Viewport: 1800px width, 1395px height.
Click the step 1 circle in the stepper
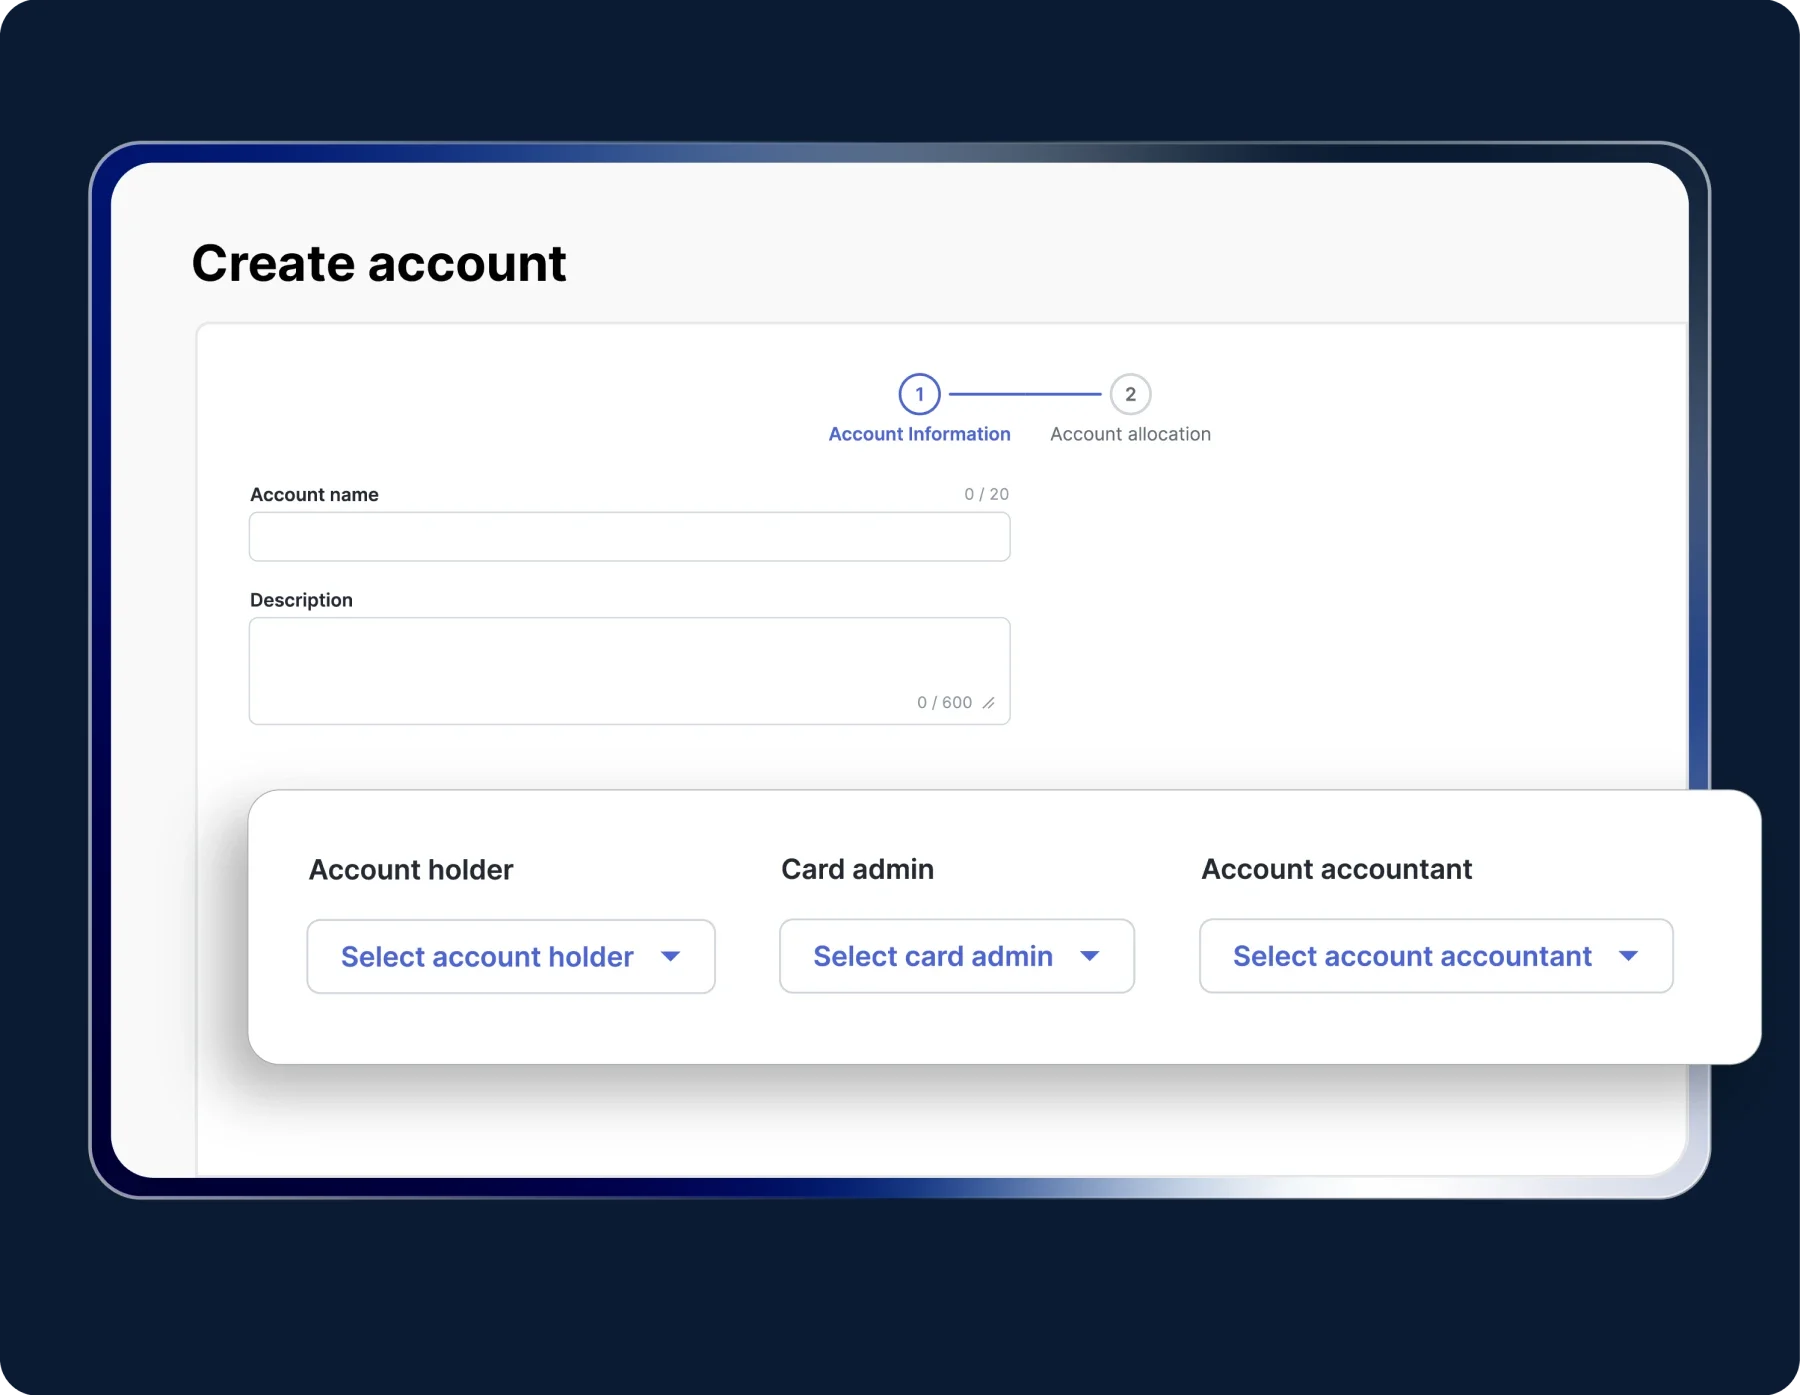tap(919, 394)
